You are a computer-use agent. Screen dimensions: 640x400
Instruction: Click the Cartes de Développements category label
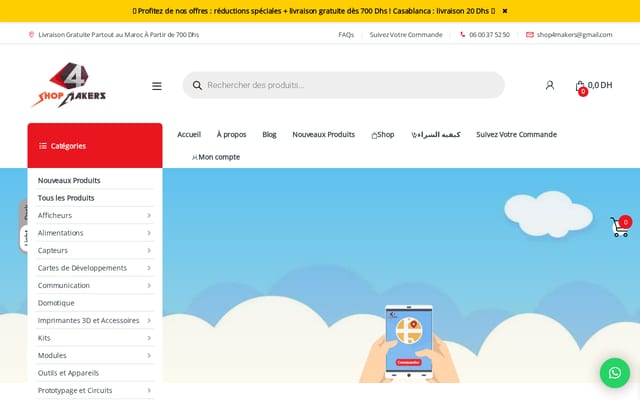coord(82,268)
